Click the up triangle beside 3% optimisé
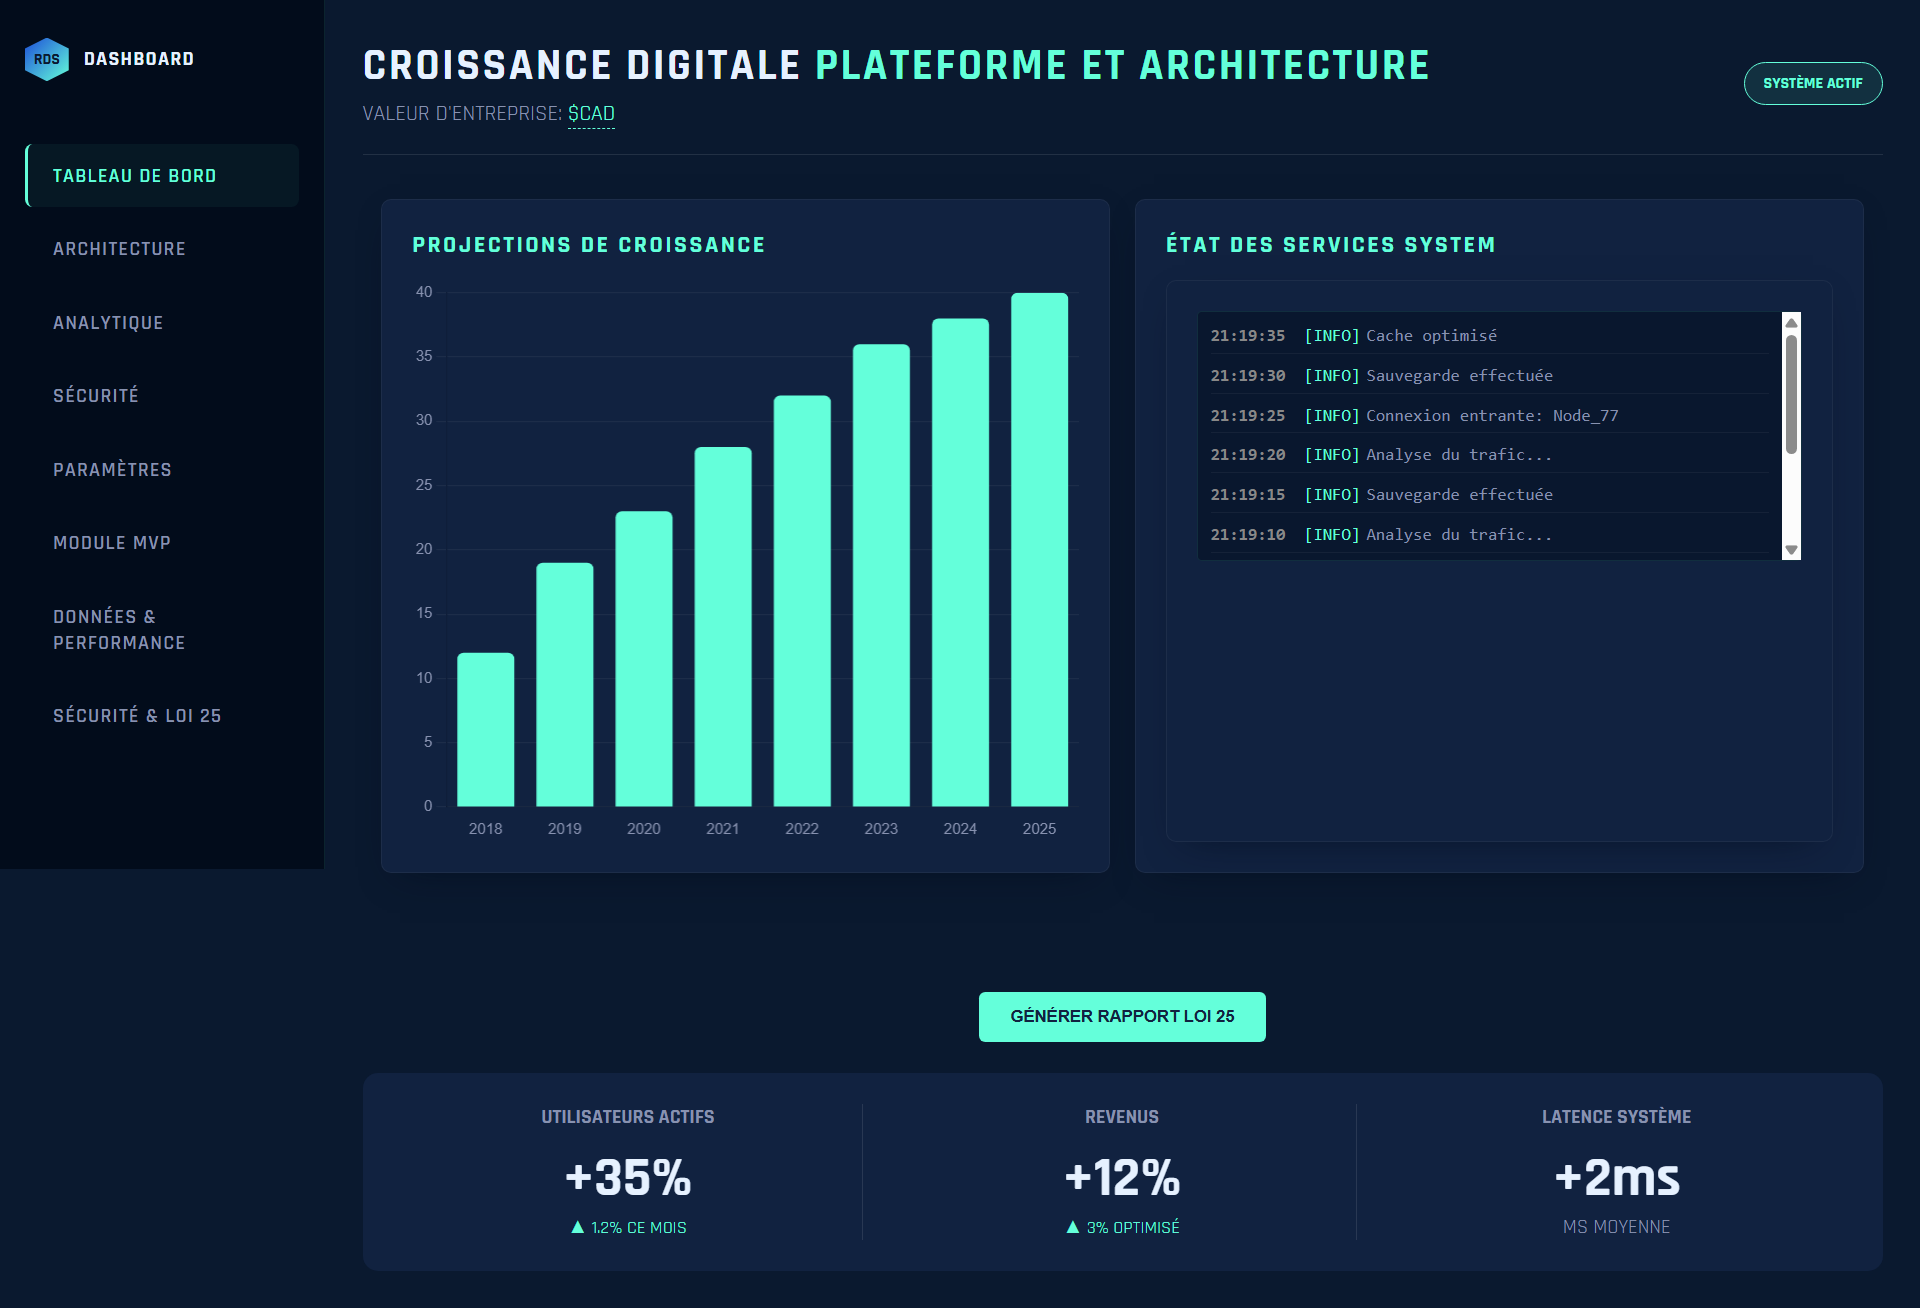 [1073, 1227]
